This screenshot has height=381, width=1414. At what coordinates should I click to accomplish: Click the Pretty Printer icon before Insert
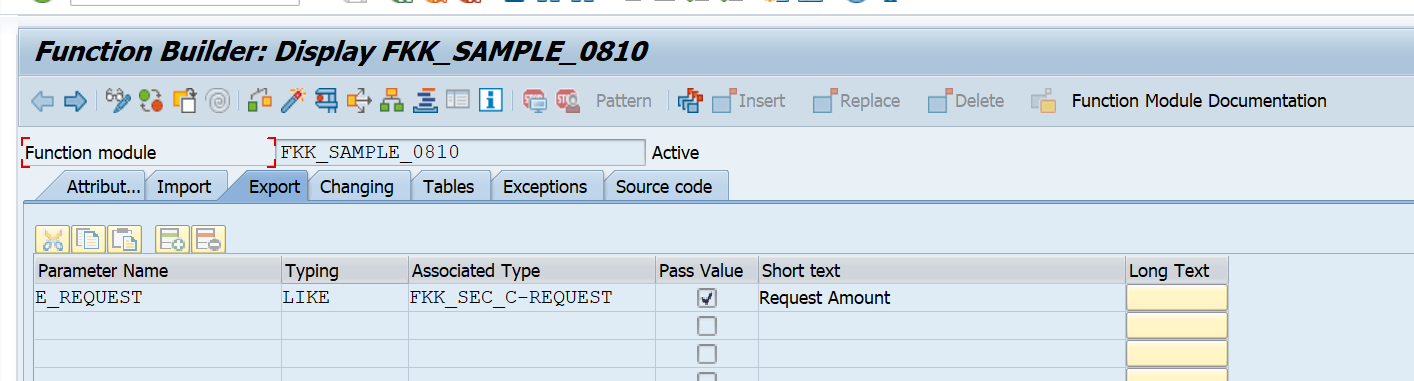tap(690, 100)
